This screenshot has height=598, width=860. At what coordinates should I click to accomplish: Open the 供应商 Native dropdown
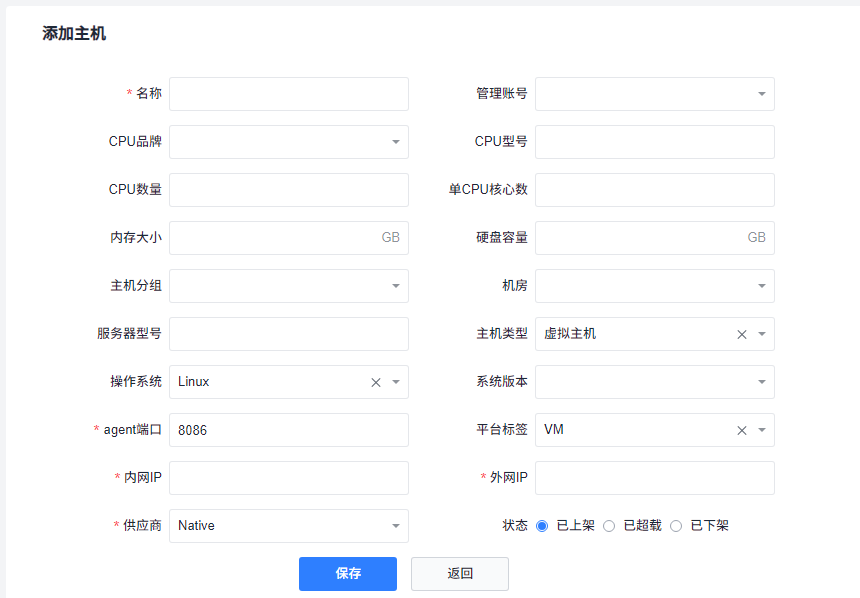288,526
